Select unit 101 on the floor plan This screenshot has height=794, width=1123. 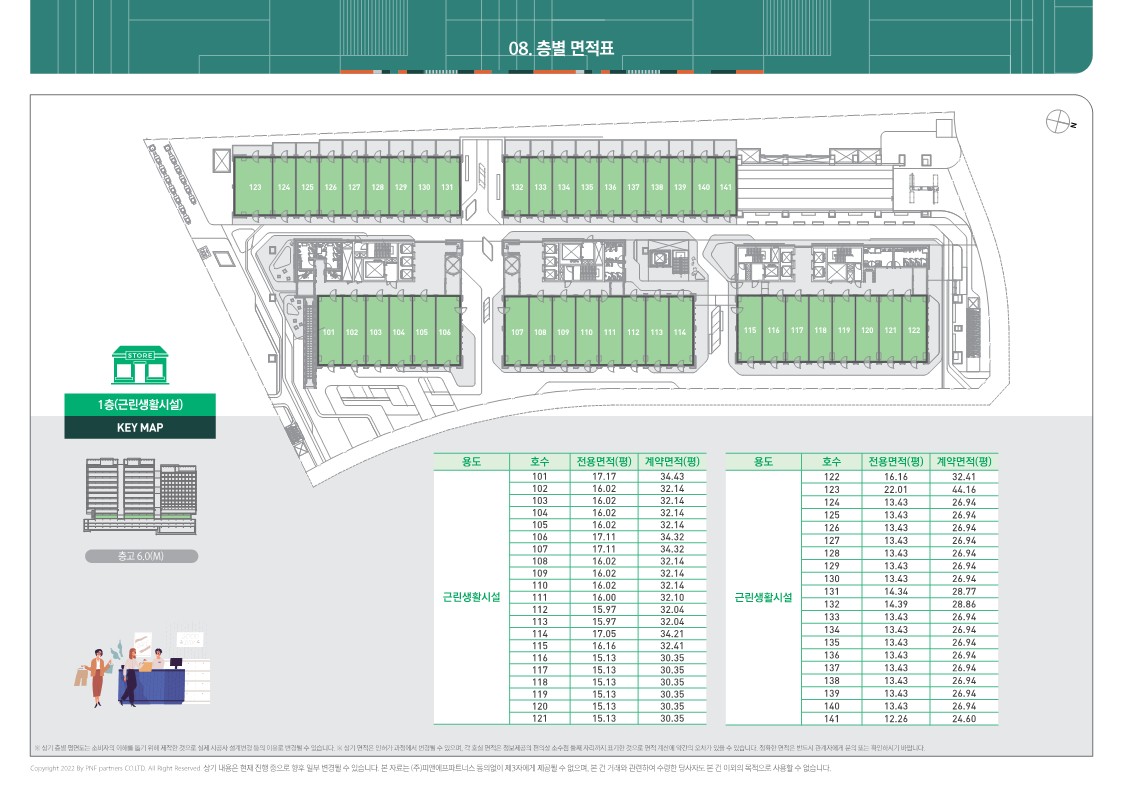click(x=328, y=332)
